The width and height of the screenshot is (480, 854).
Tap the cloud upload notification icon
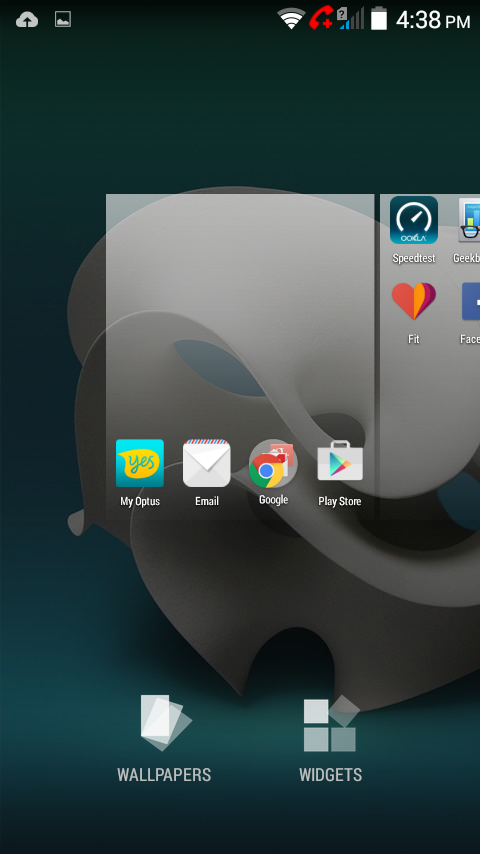[27, 20]
